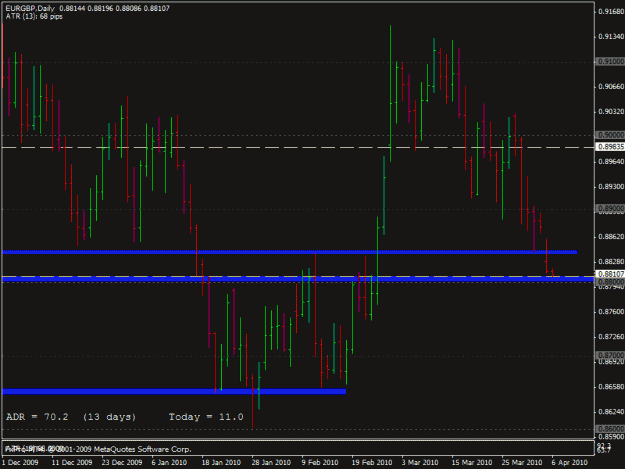The width and height of the screenshot is (625, 469).
Task: Click the 0.88280 price axis label
Action: 611,262
